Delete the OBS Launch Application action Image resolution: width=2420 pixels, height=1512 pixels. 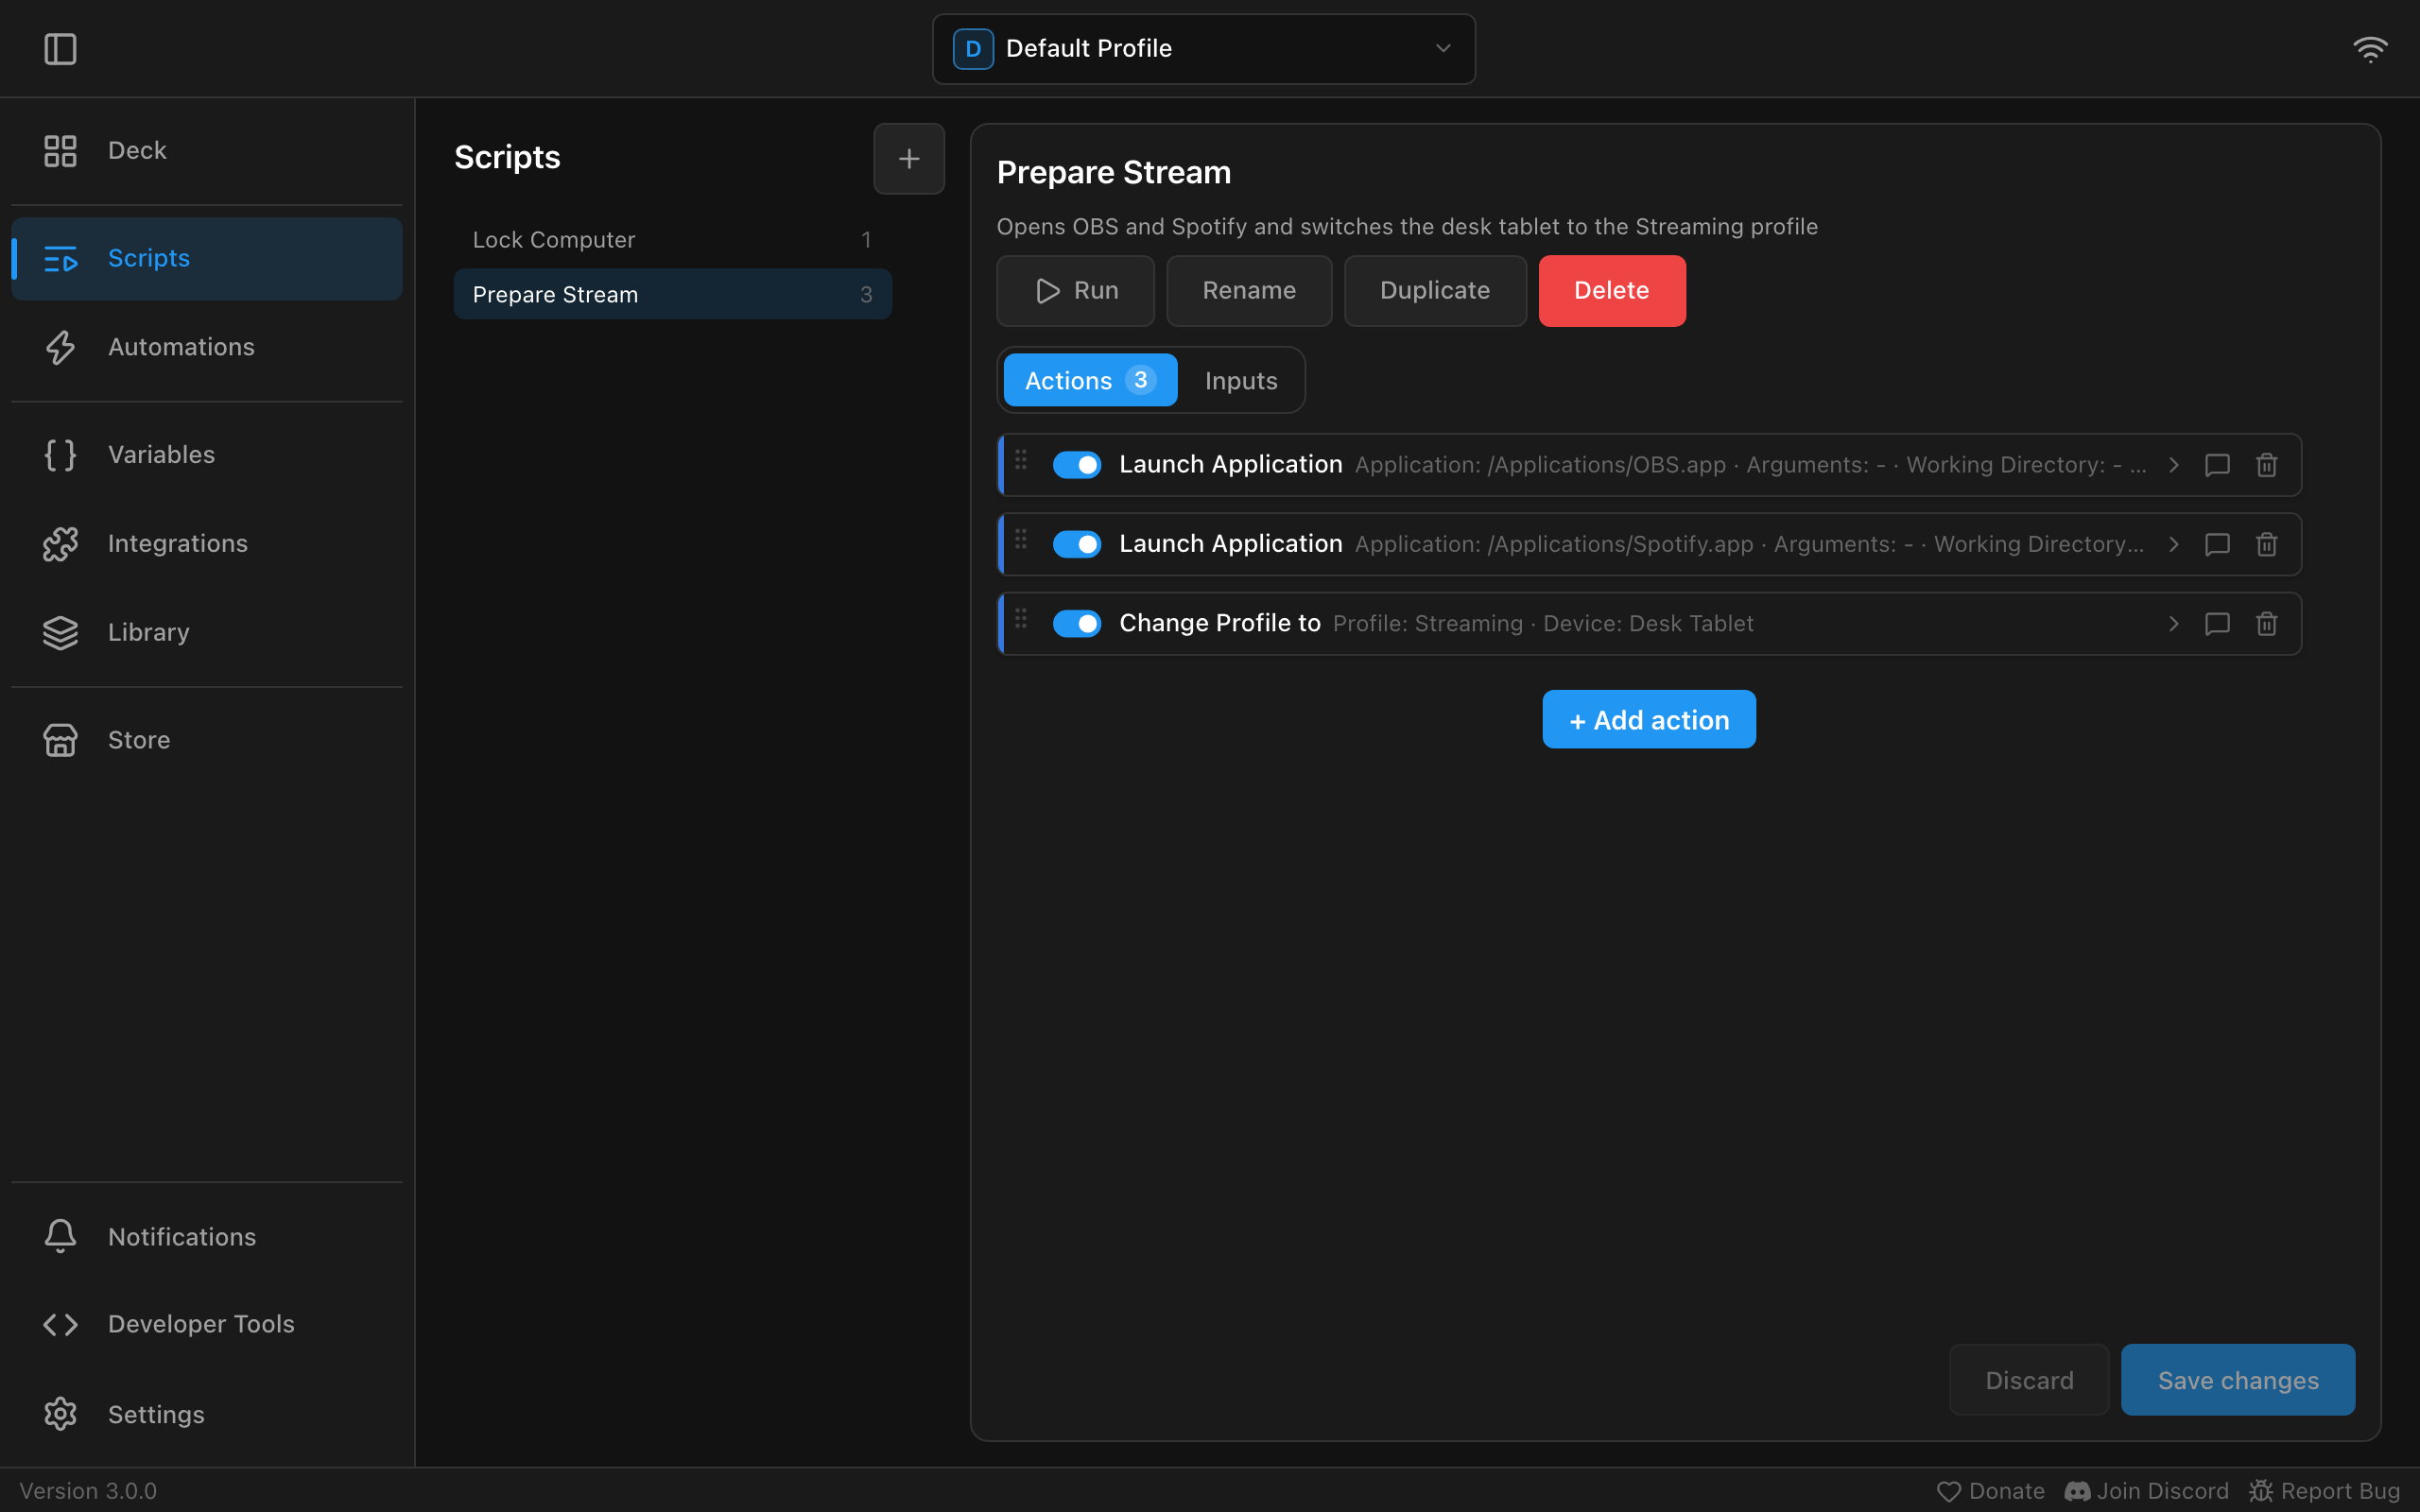click(2266, 465)
